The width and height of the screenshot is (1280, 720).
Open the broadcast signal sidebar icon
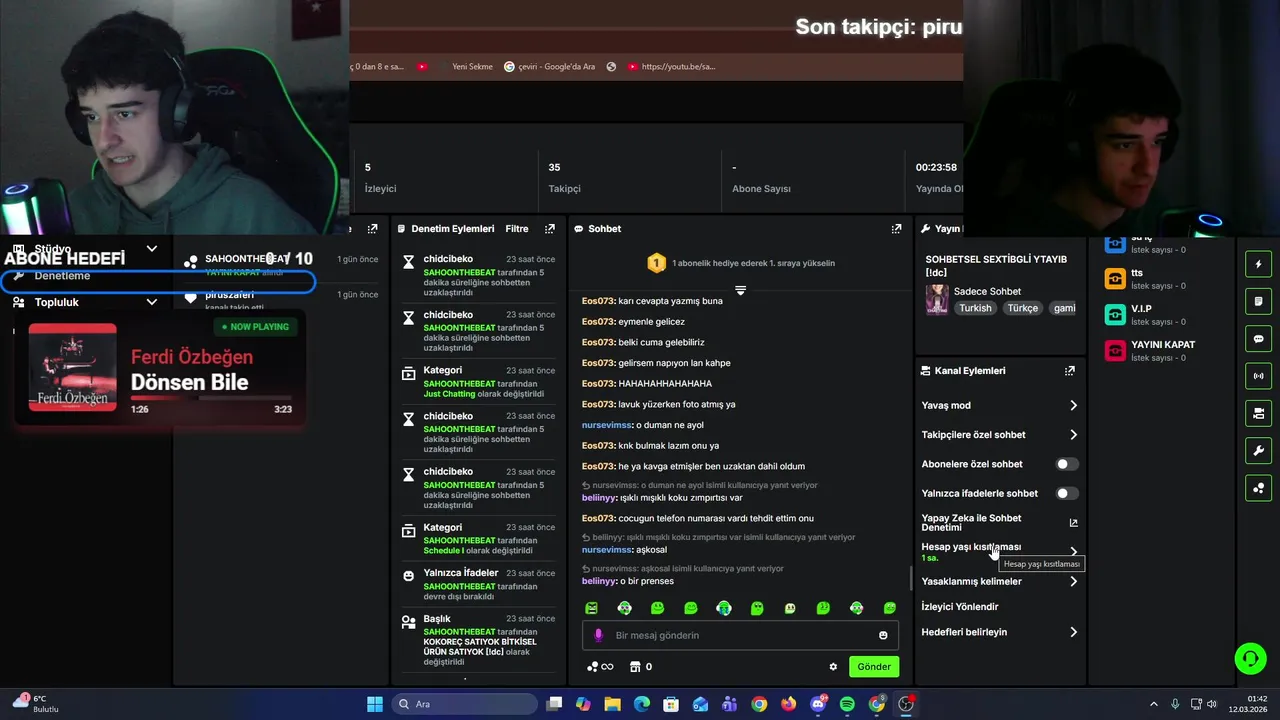(1258, 376)
